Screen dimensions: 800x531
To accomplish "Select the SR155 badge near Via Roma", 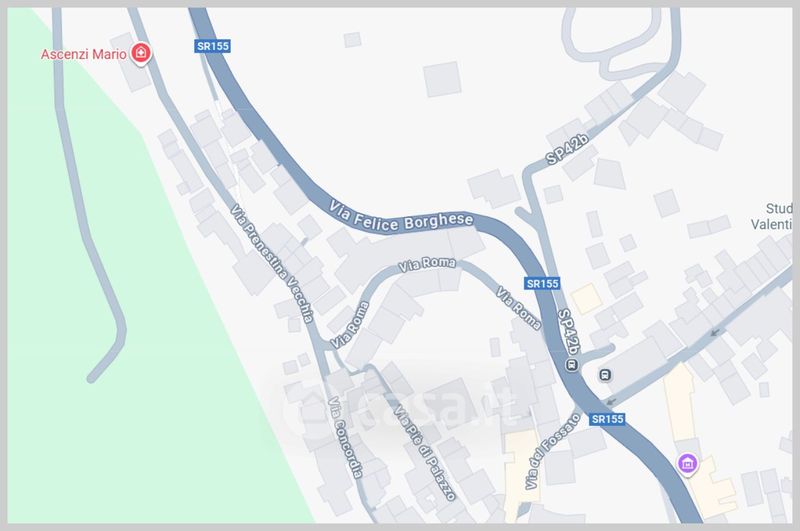I will [x=542, y=283].
